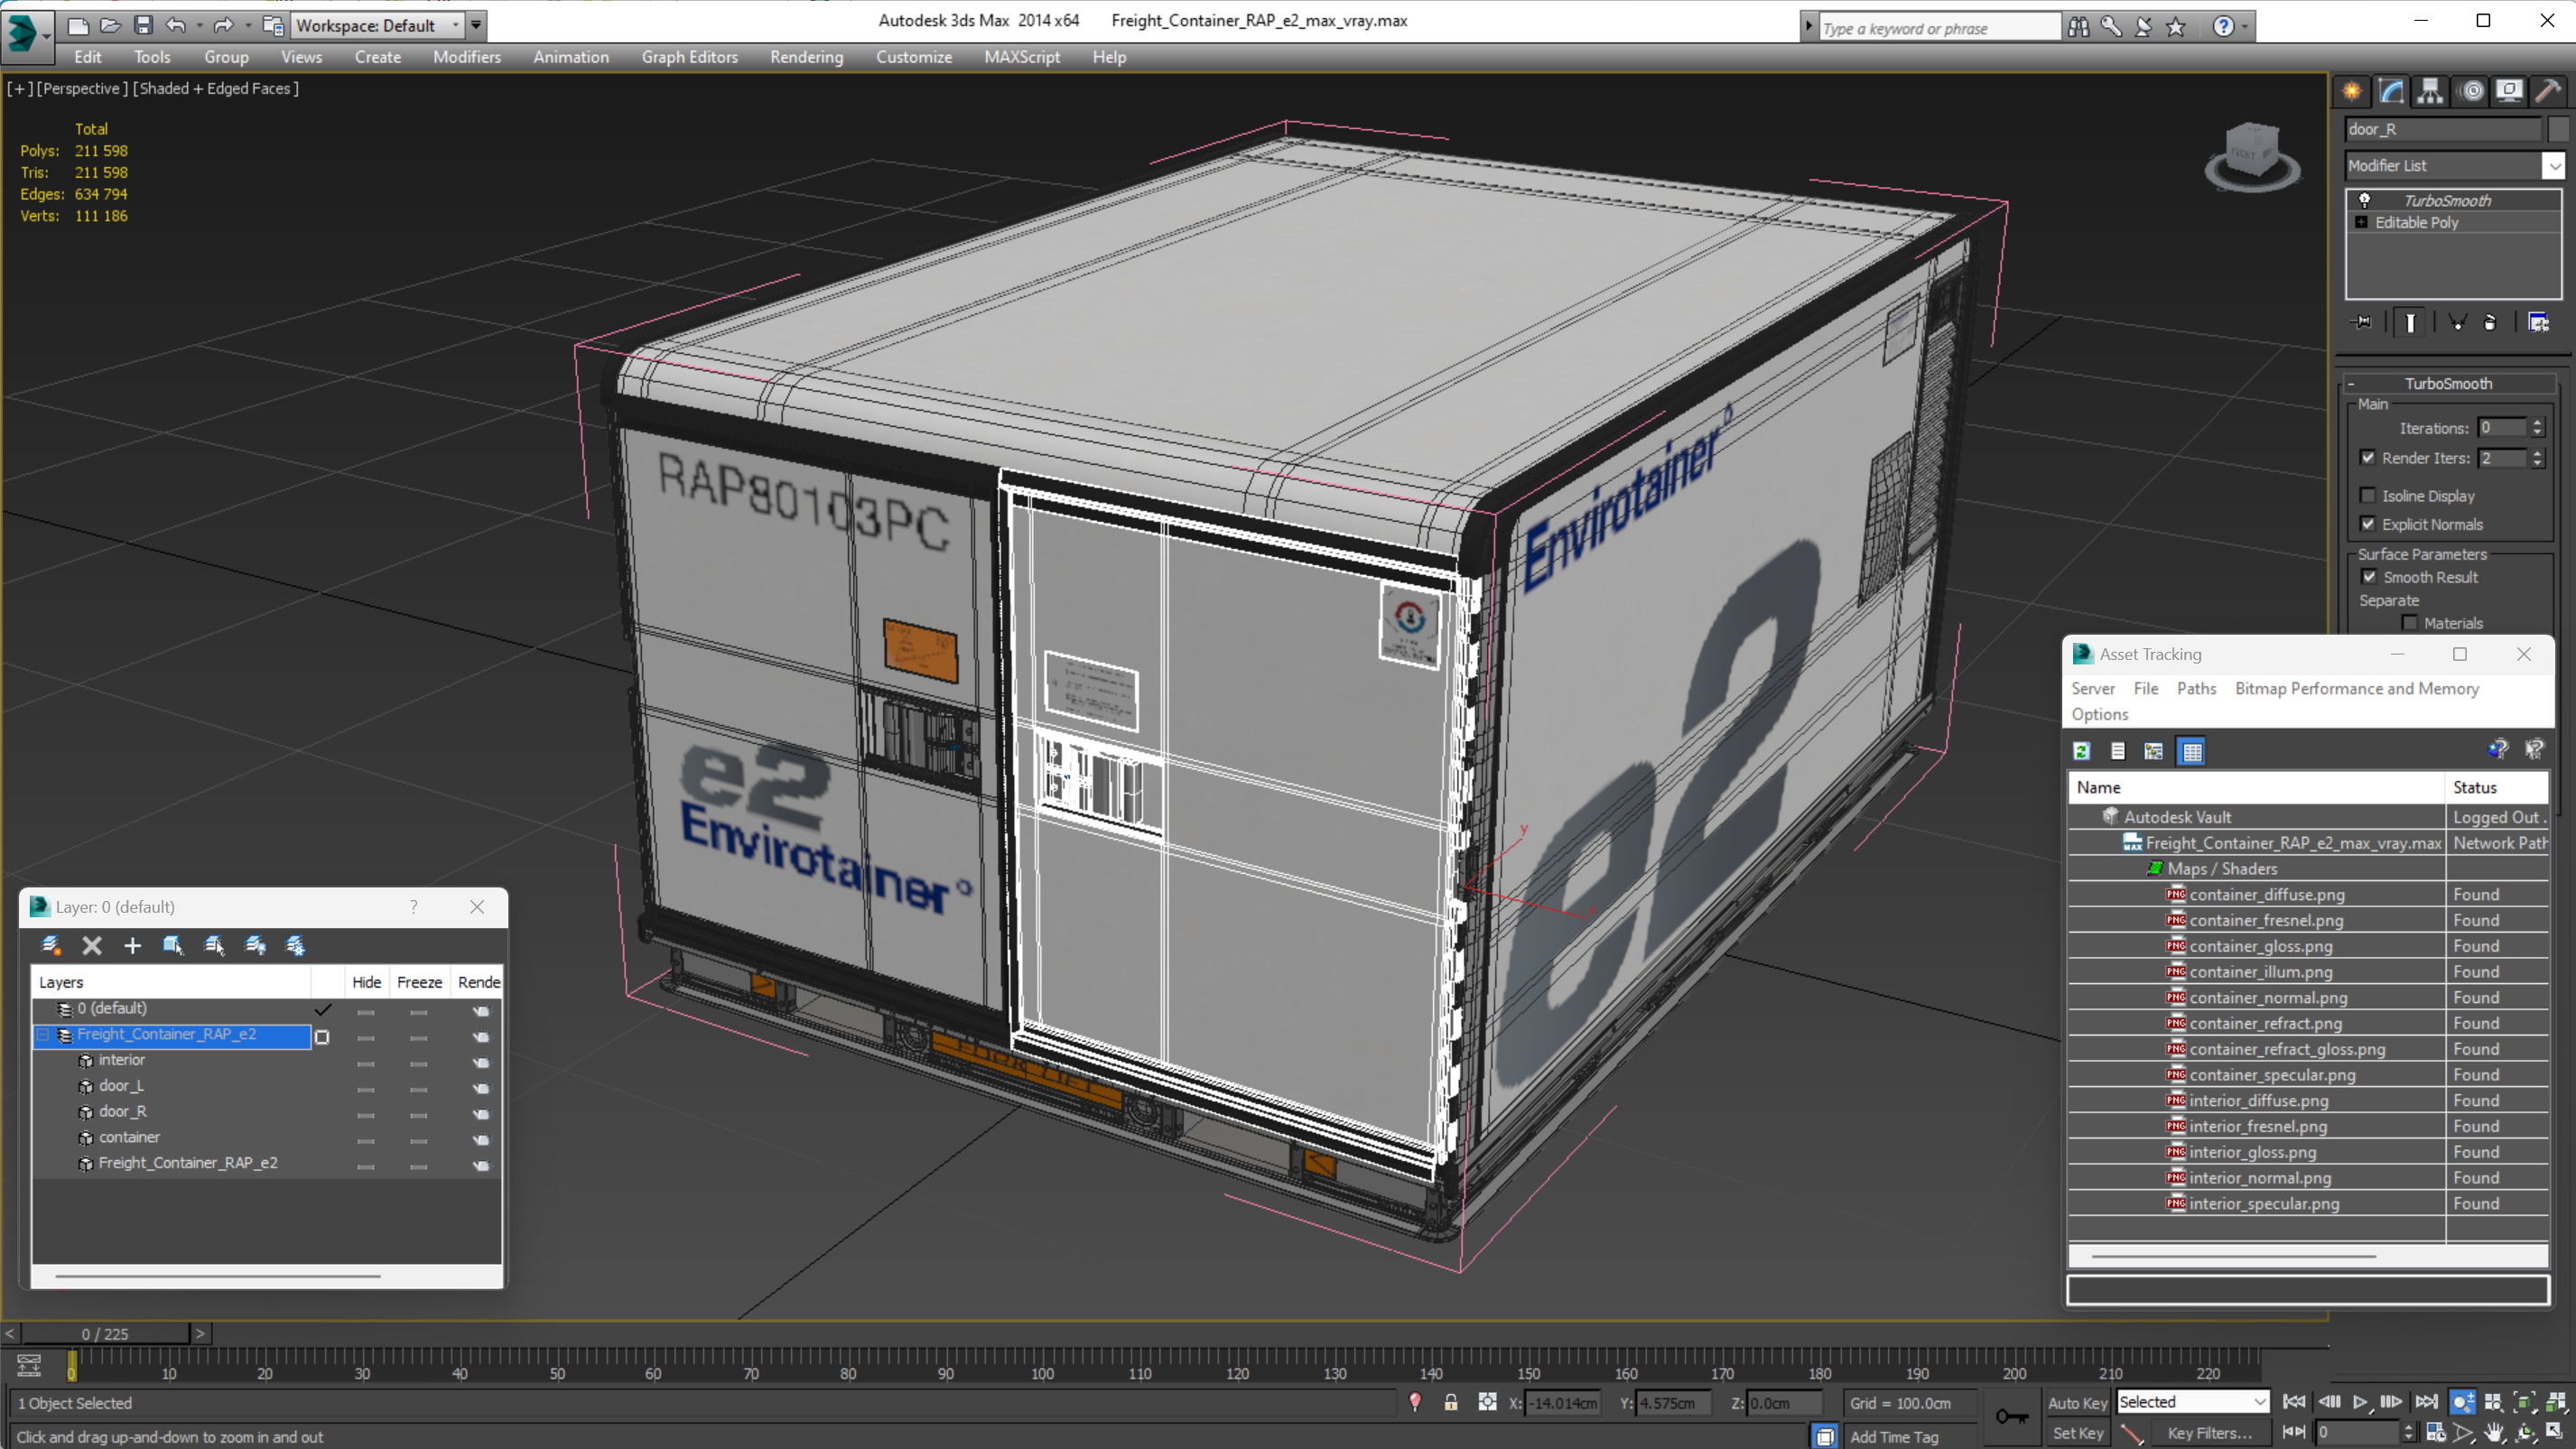Open the Rendering menu
This screenshot has height=1449, width=2576.
pos(806,57)
